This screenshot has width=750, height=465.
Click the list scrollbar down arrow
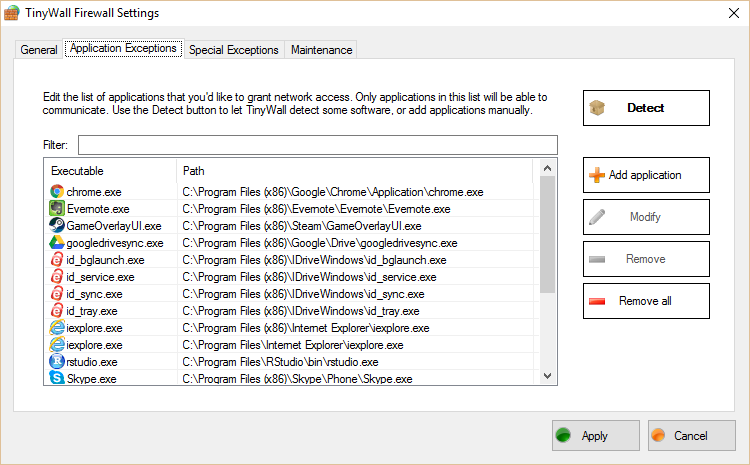click(x=548, y=376)
